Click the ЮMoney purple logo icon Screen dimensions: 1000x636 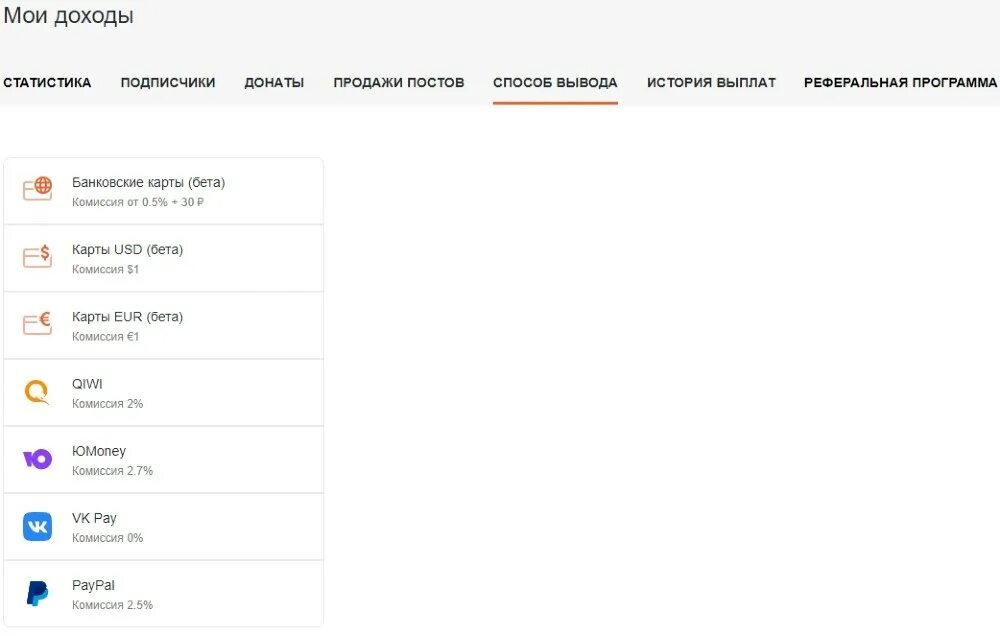coord(38,459)
